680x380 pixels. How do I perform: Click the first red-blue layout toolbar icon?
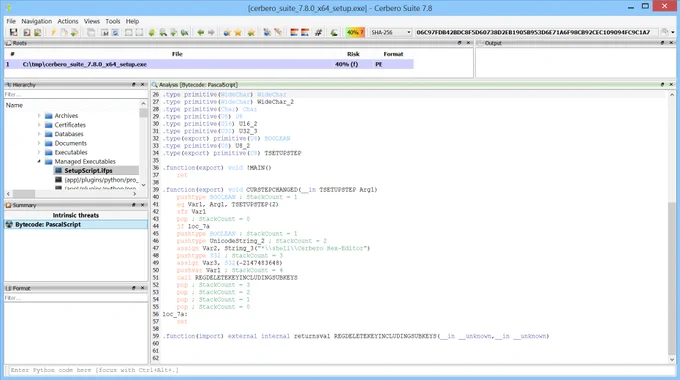[x=294, y=32]
